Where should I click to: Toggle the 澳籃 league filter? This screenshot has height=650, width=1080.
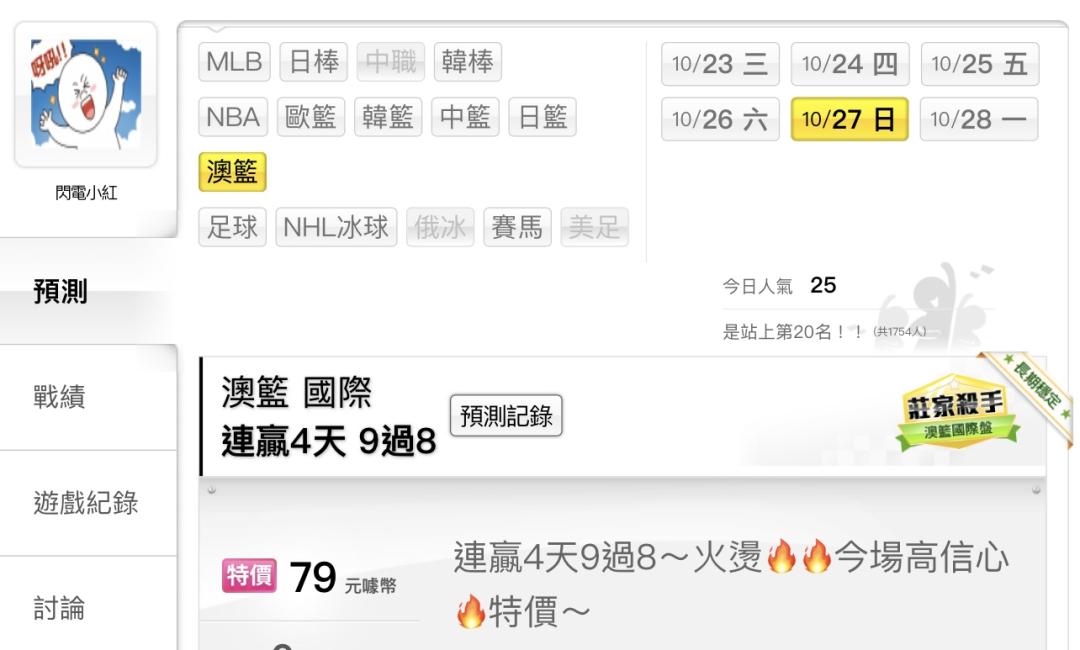(x=232, y=172)
